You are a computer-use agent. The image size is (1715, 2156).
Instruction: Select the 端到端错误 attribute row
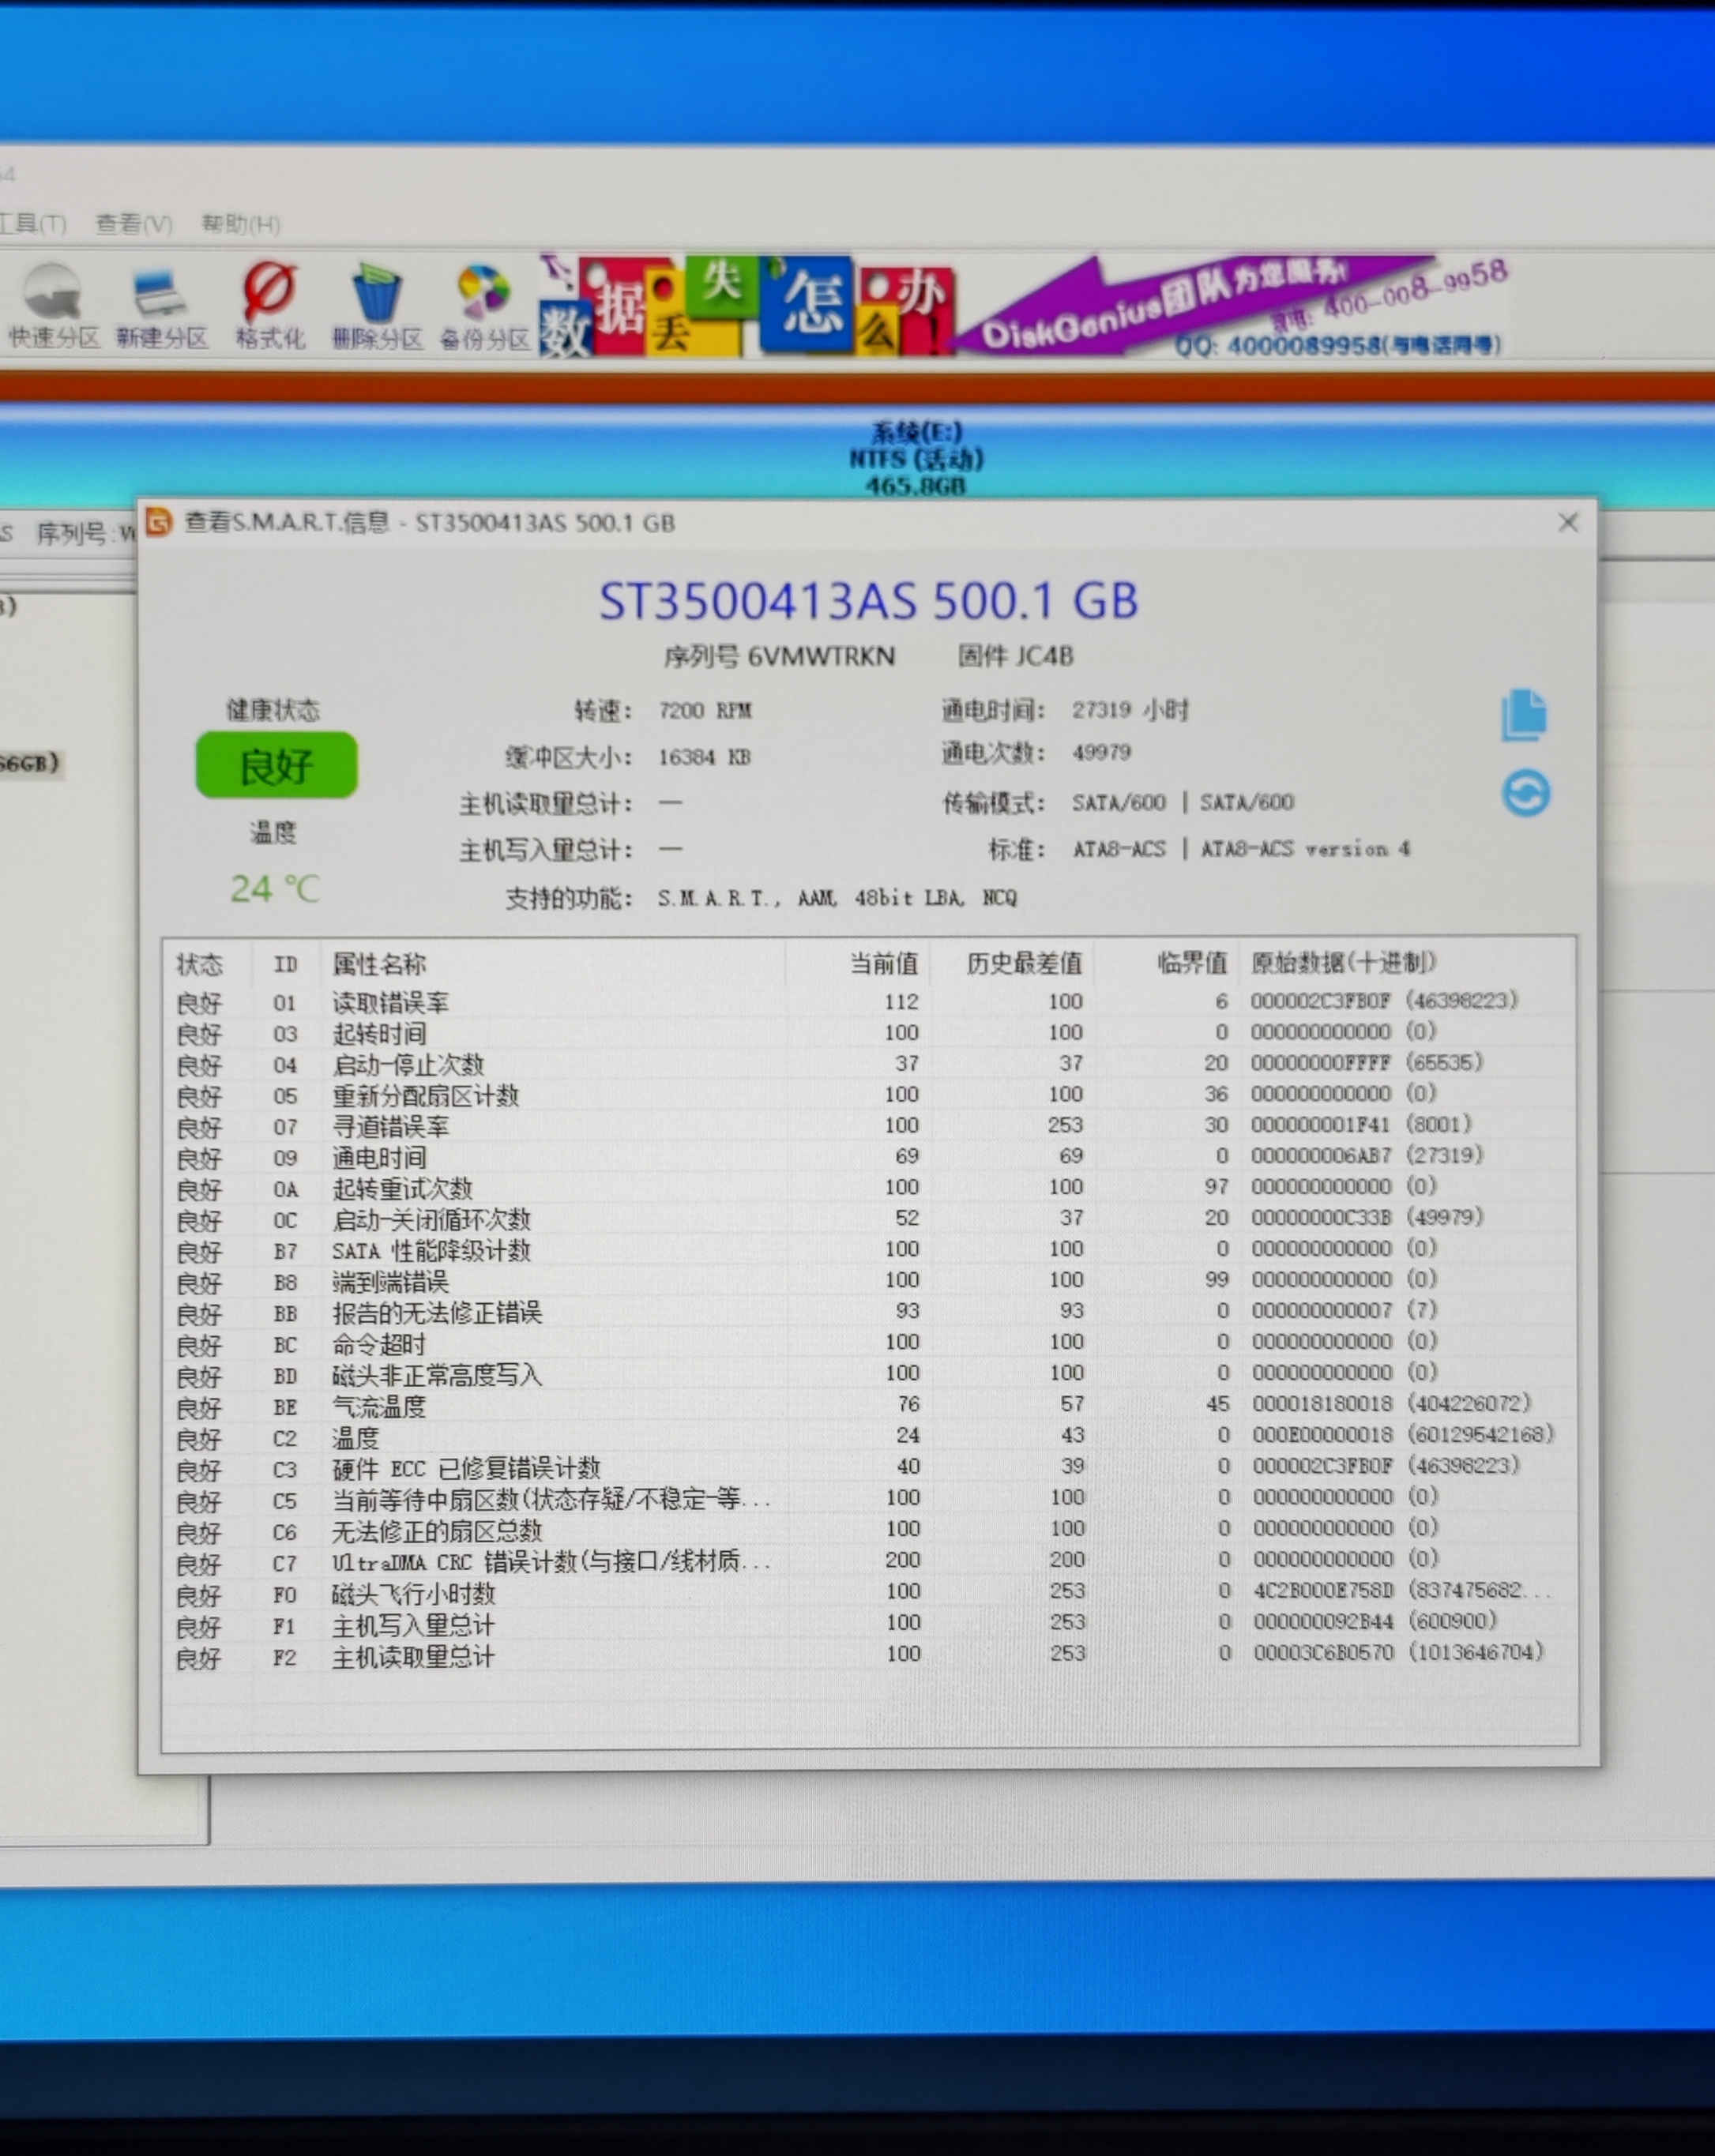(869, 1281)
